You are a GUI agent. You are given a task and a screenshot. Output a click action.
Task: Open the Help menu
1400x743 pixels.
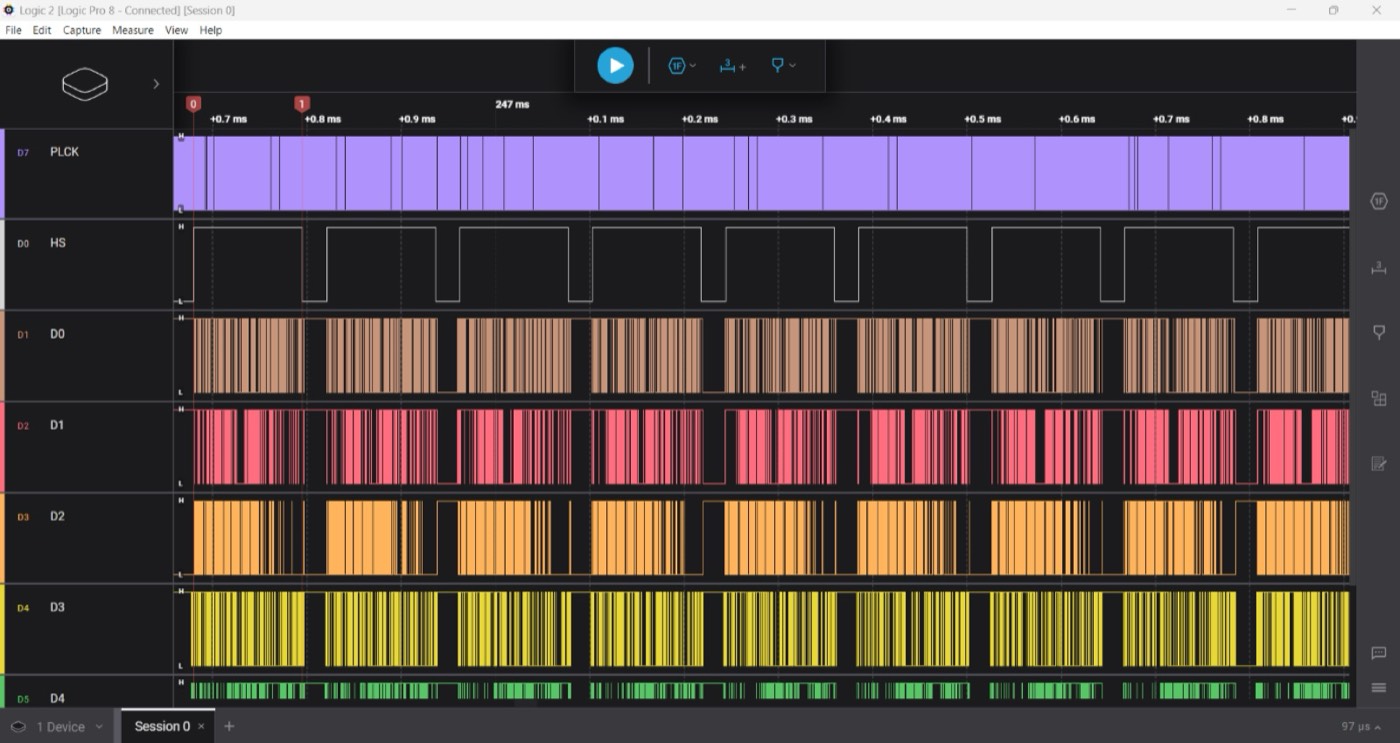pyautogui.click(x=210, y=30)
